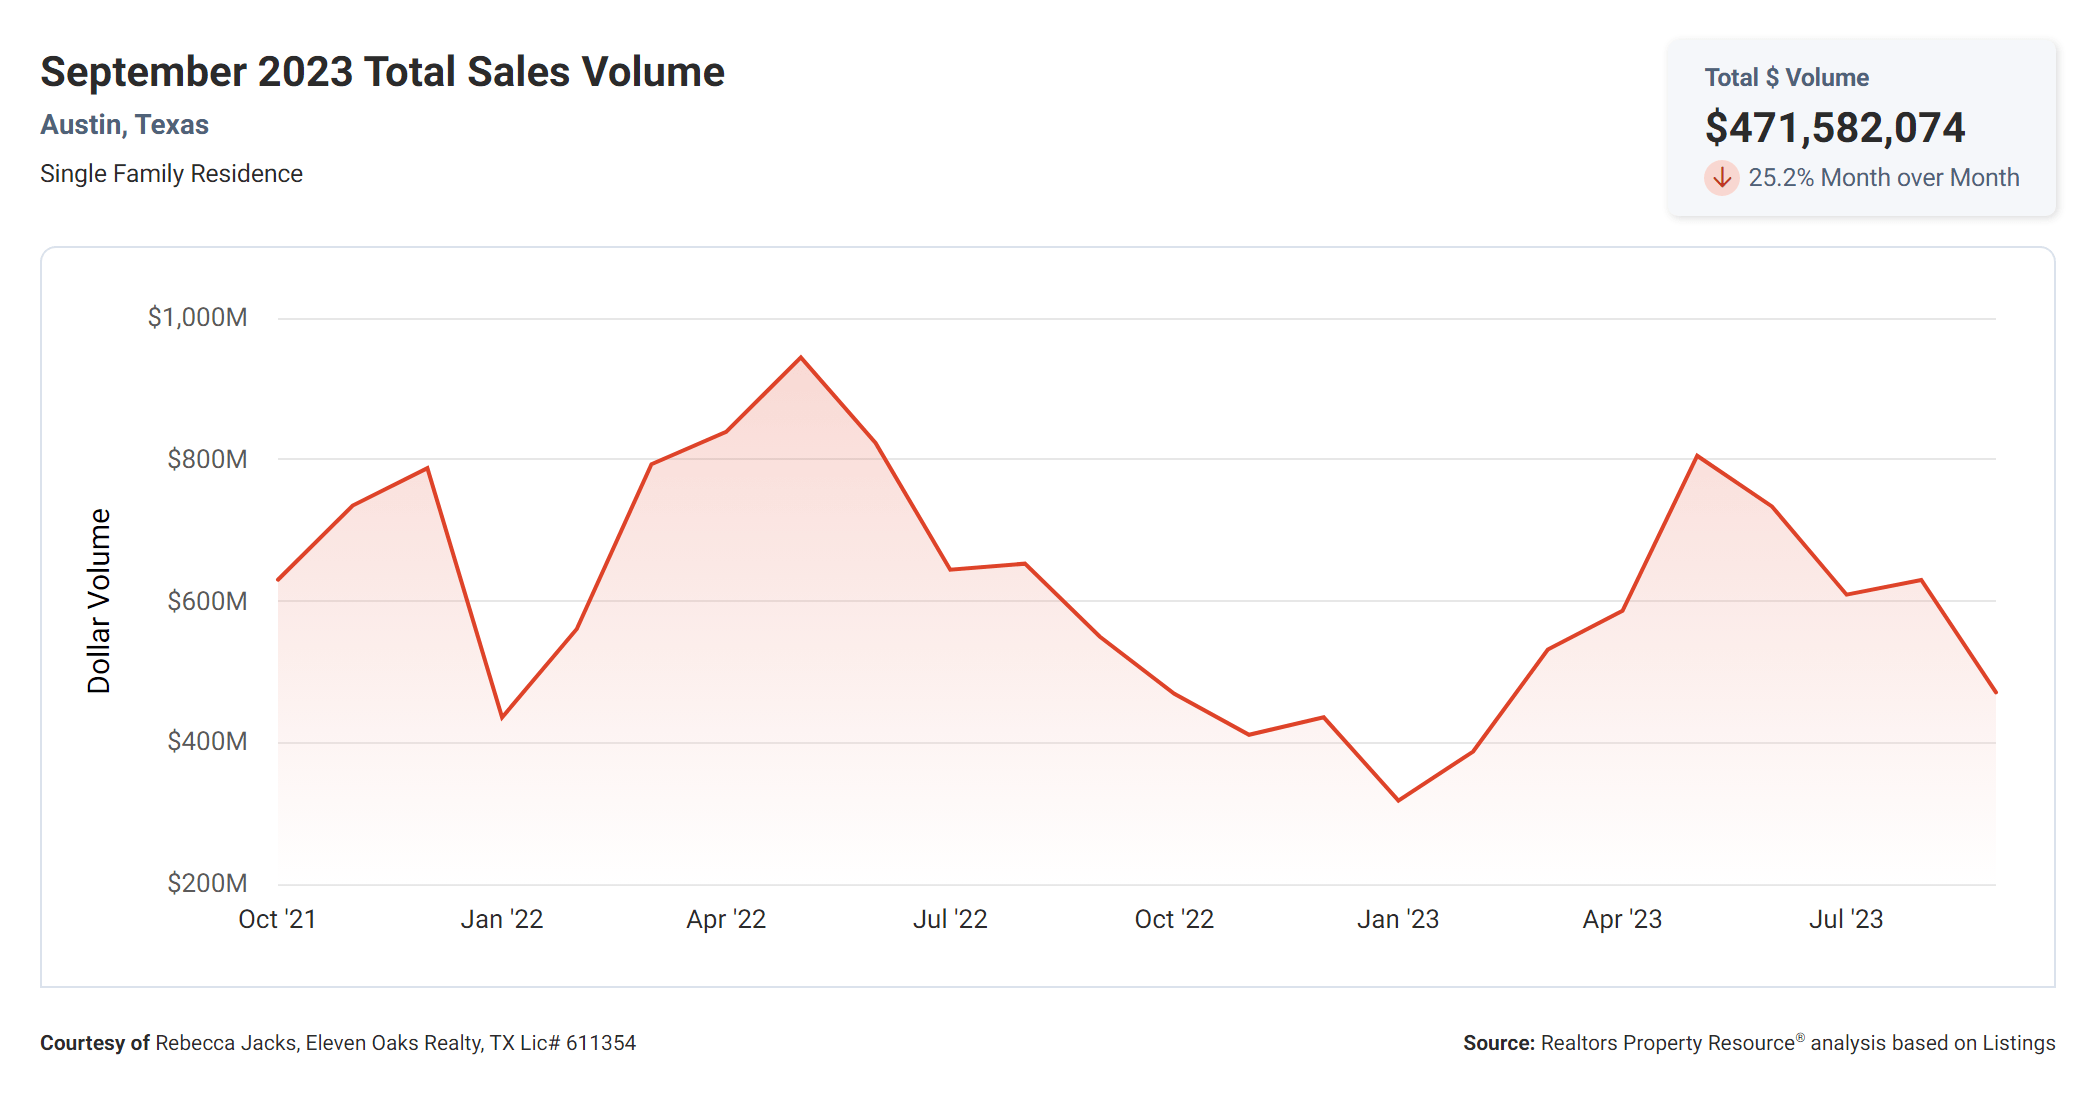Screen dimensions: 2096x1100
Task: Click the $400M y-axis label
Action: pyautogui.click(x=207, y=741)
